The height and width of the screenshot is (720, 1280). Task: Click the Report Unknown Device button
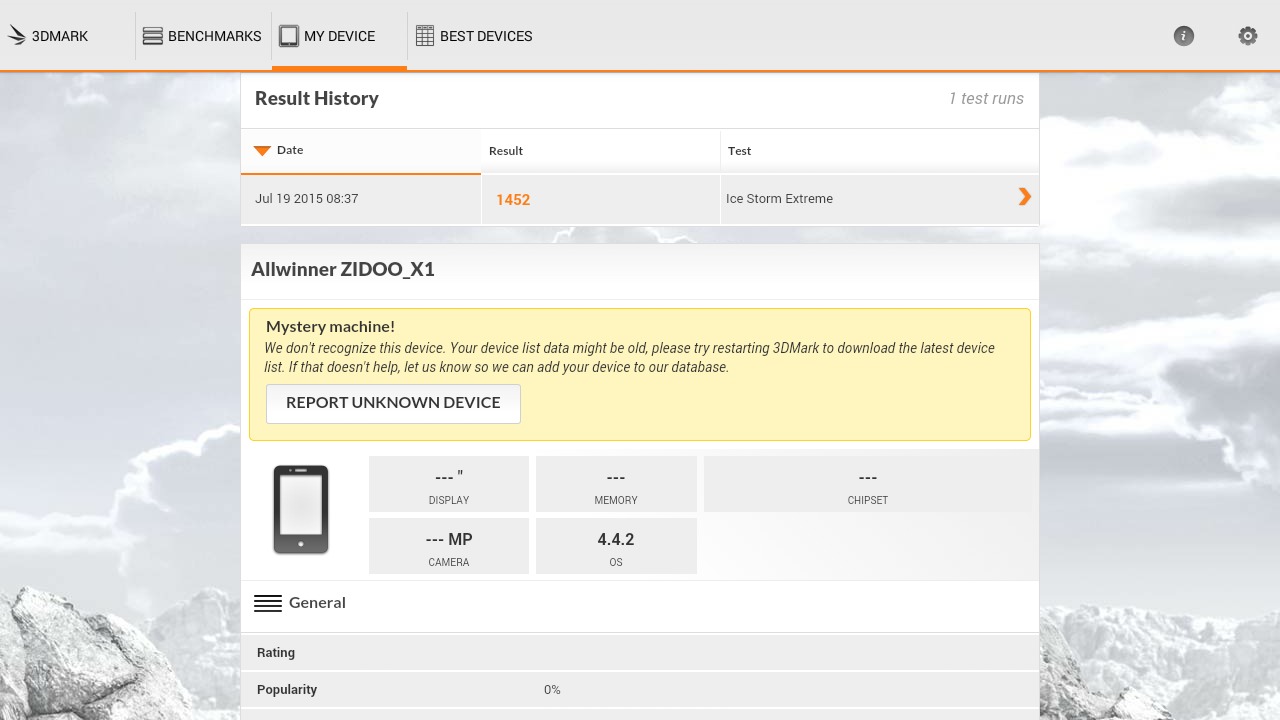pyautogui.click(x=393, y=403)
